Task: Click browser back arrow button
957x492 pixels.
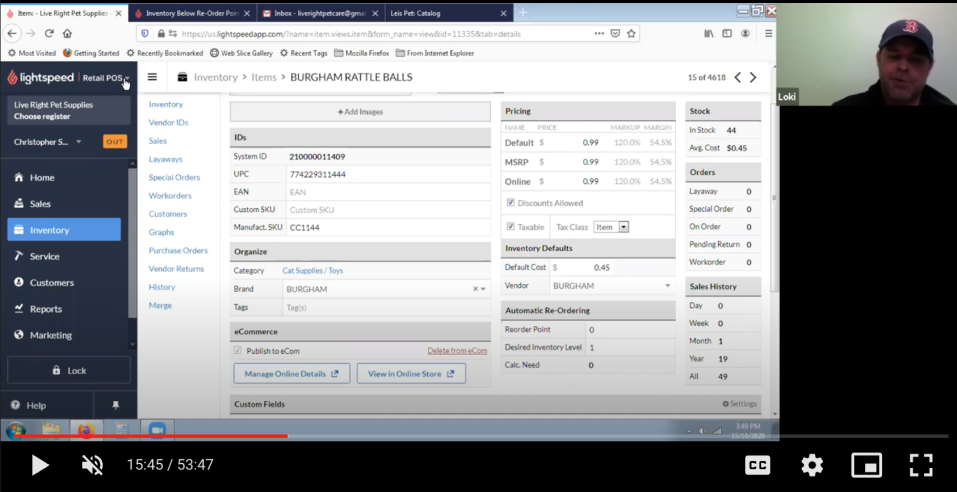Action: (12, 34)
